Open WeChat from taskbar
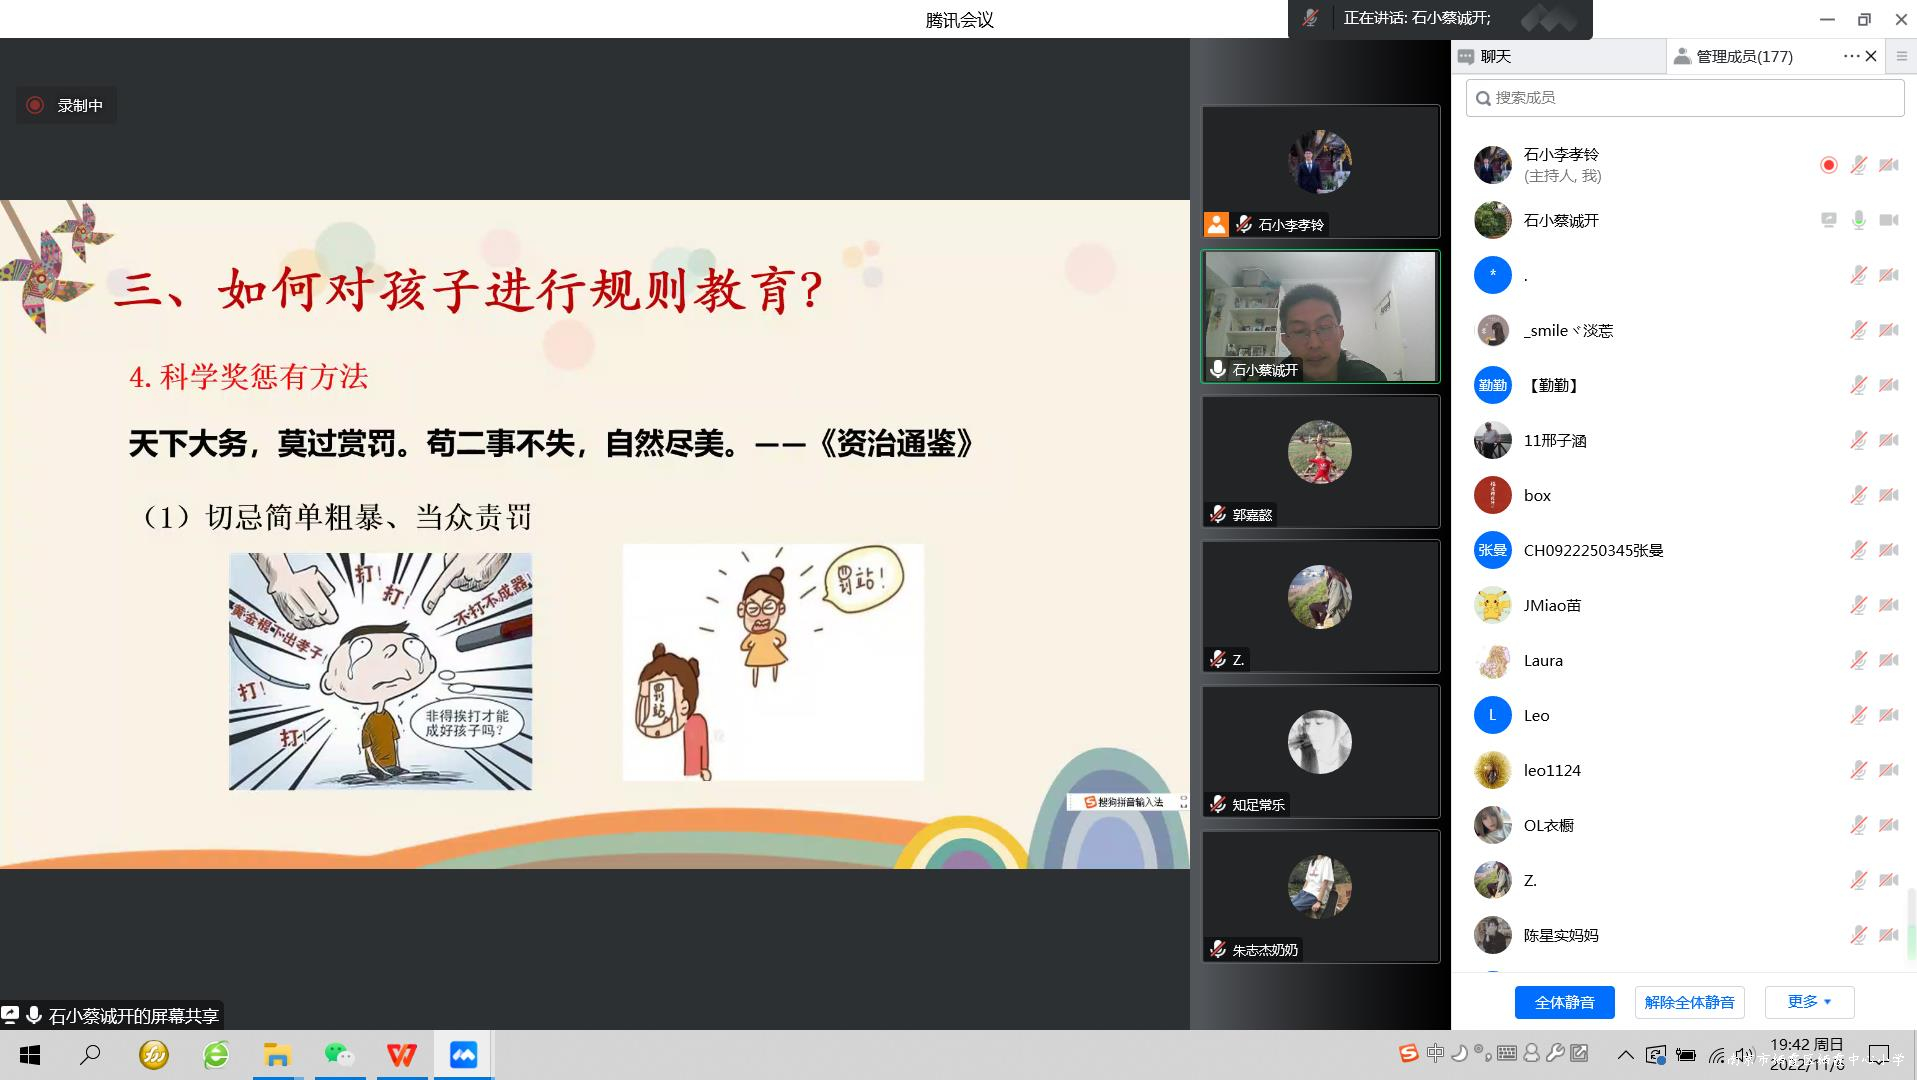Viewport: 1917px width, 1080px height. [340, 1055]
